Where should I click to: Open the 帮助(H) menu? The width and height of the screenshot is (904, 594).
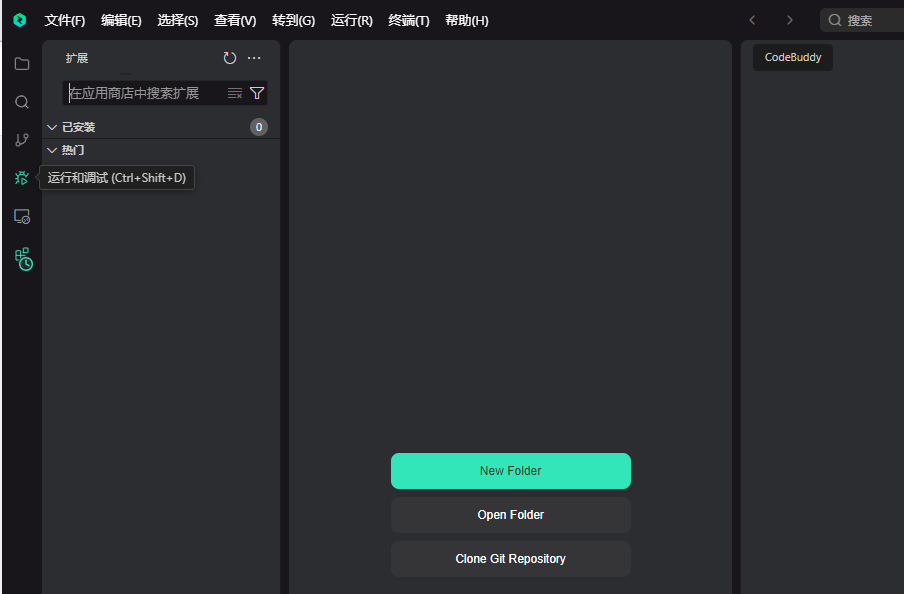[x=466, y=21]
